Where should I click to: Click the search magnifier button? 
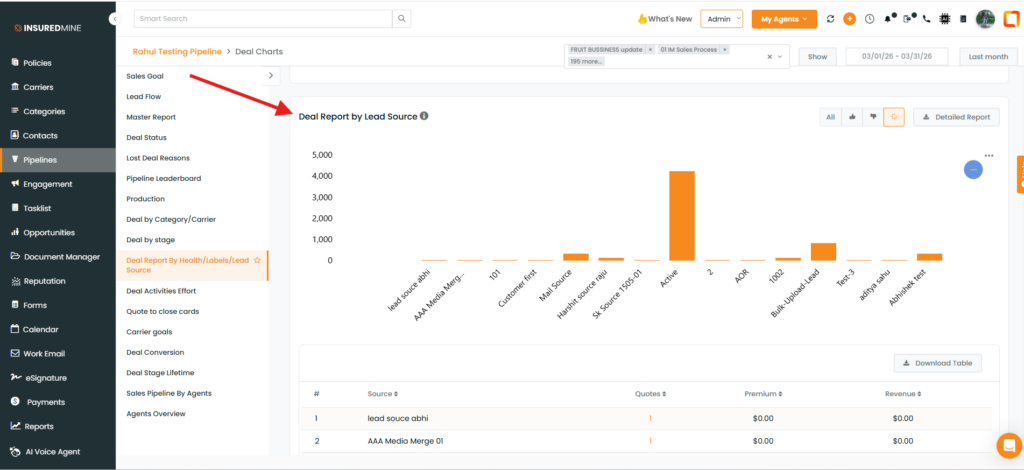(x=401, y=19)
